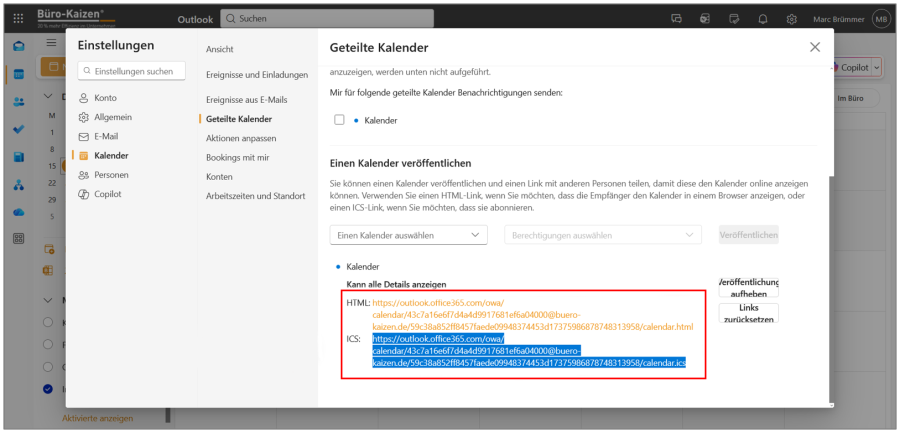Go to Ereignisse aus E-Mails
The image size is (900, 433).
[x=247, y=100]
